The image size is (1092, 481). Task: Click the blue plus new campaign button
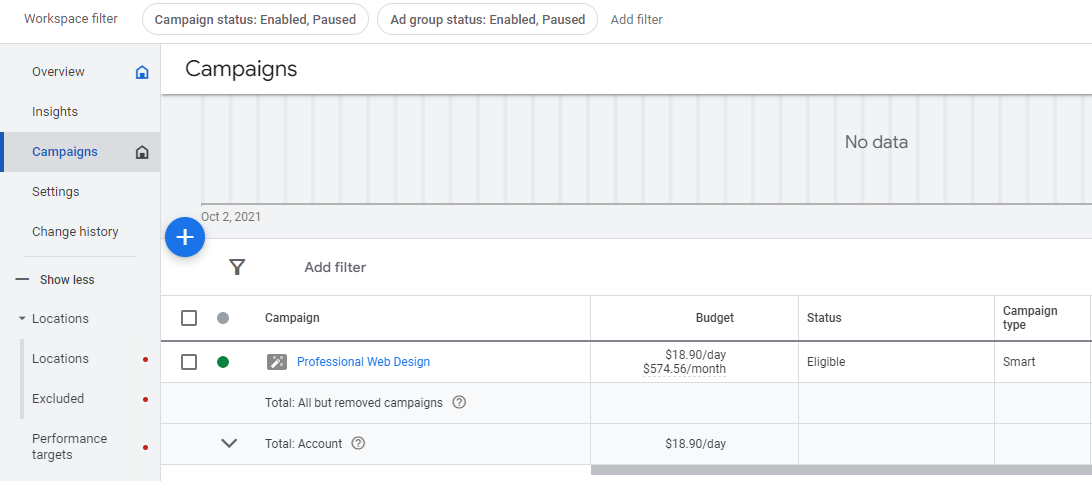(185, 237)
